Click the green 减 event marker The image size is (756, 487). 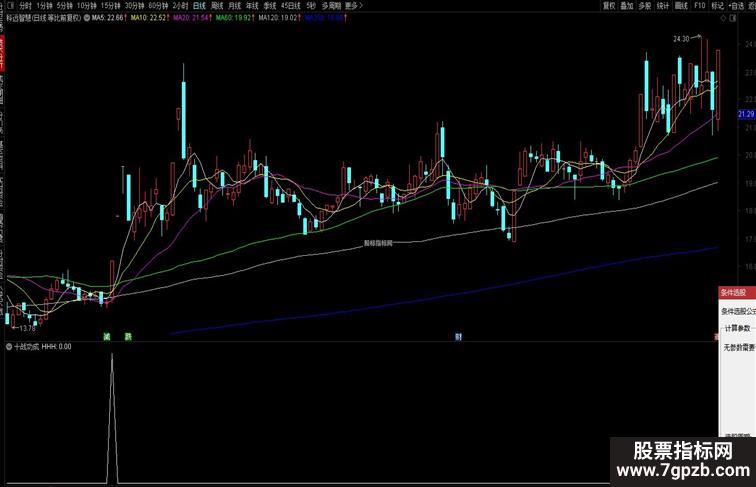[107, 337]
